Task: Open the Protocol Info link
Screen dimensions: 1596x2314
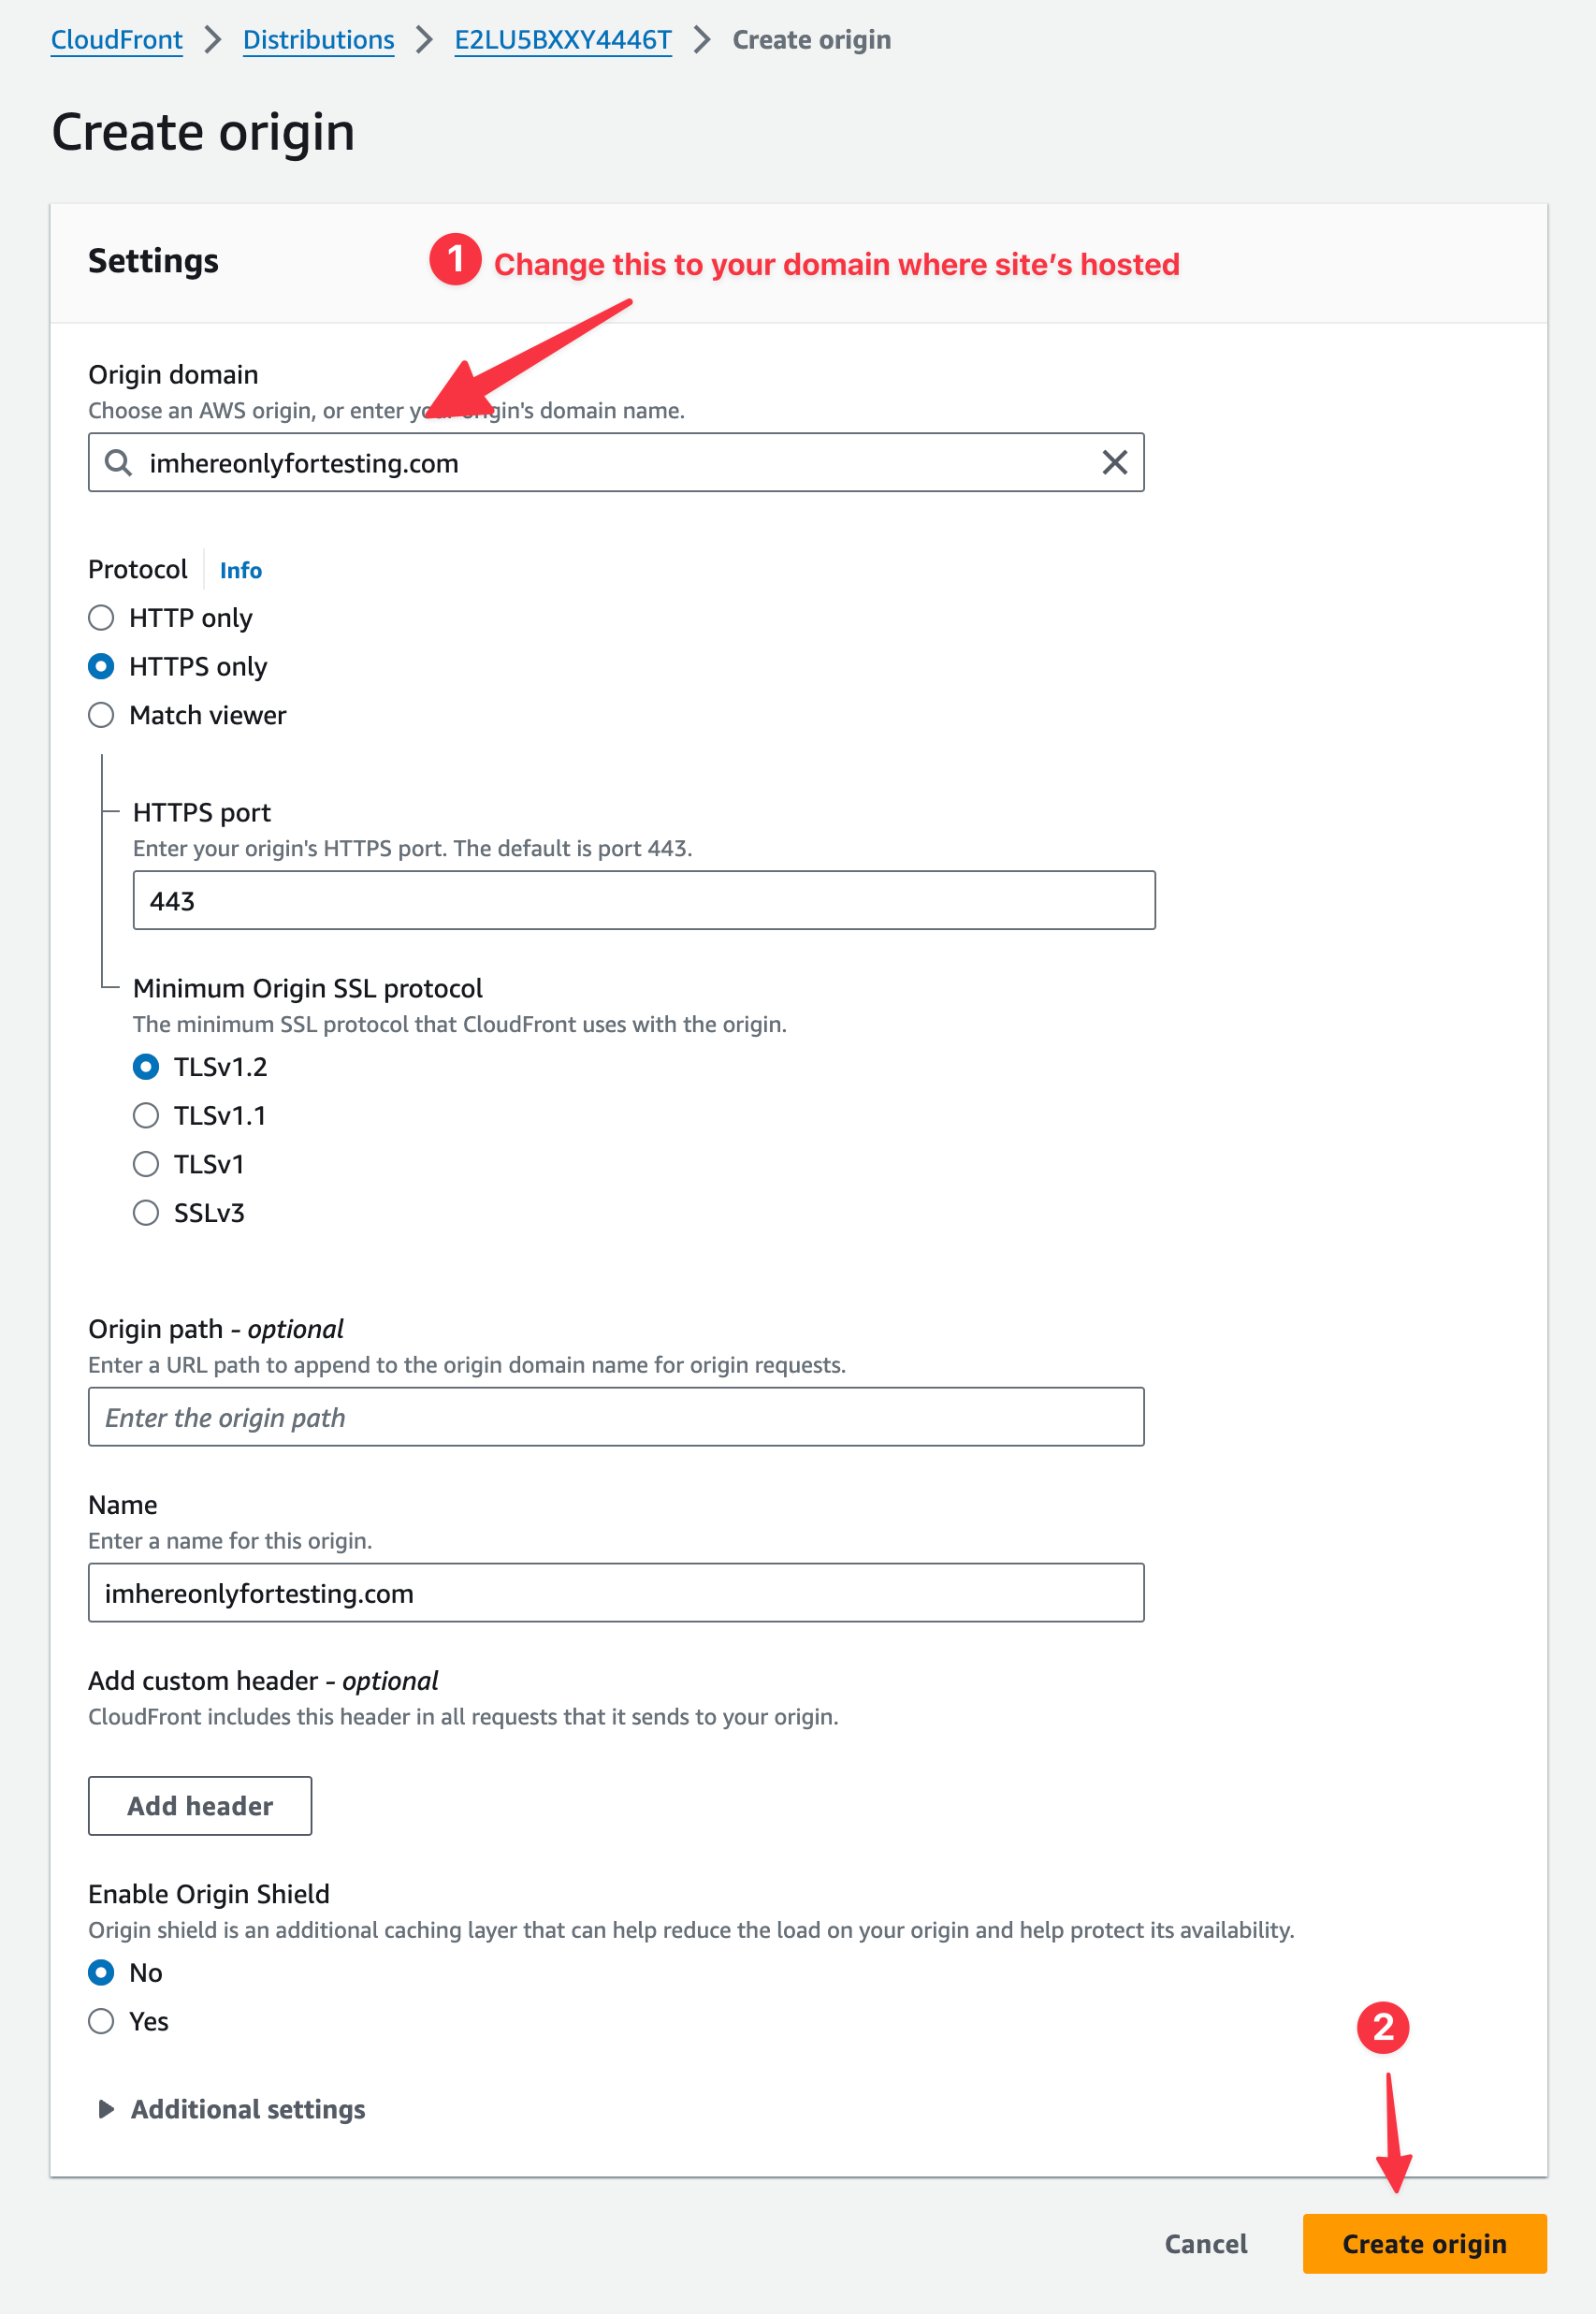Action: click(x=240, y=570)
